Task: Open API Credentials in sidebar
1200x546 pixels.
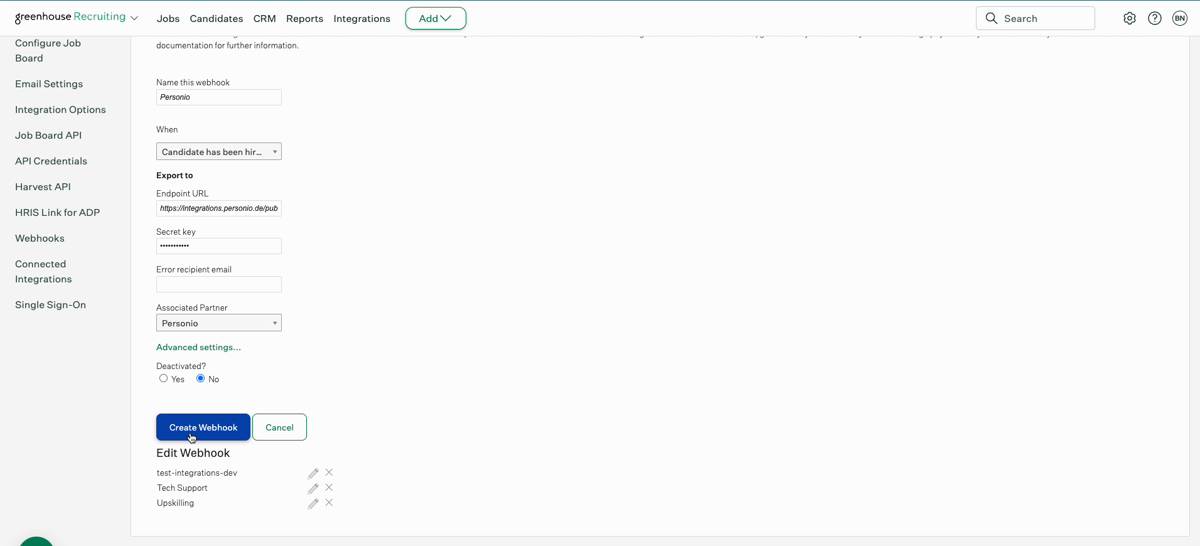Action: pyautogui.click(x=51, y=161)
